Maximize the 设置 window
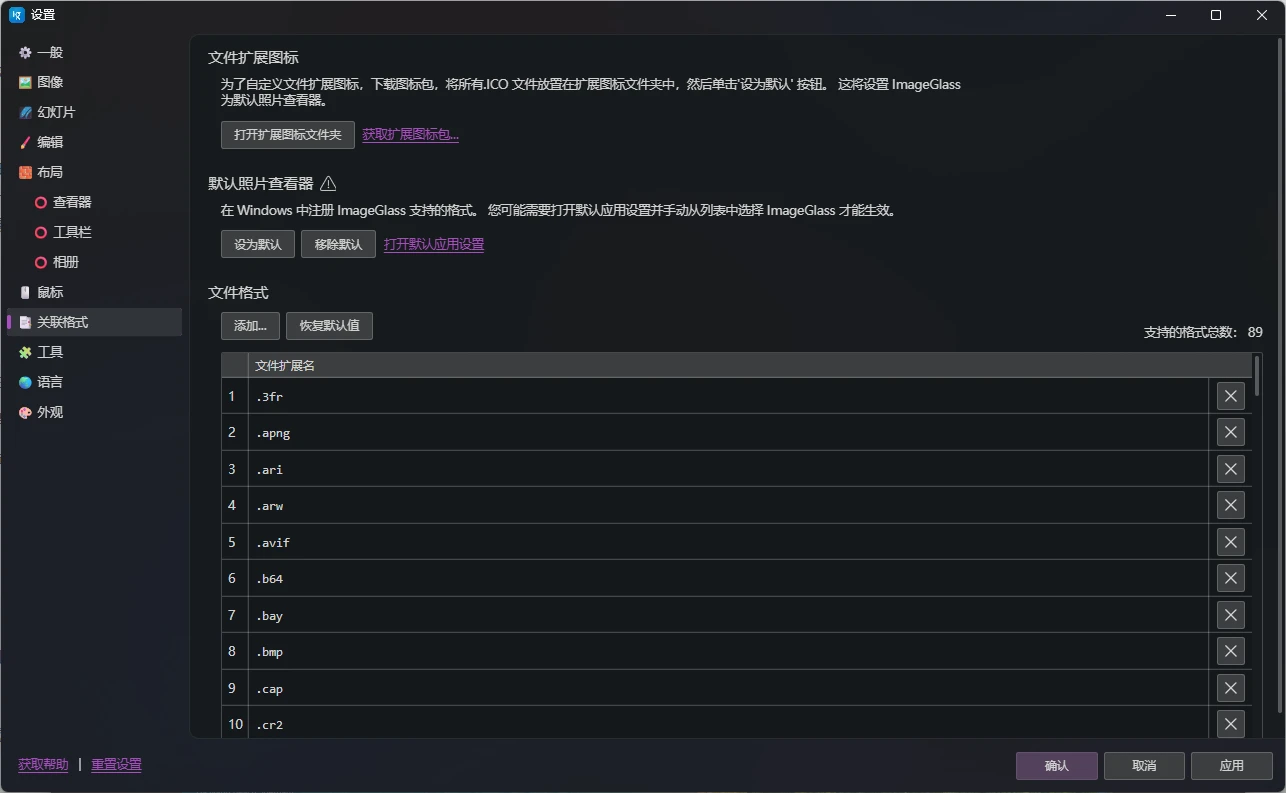Viewport: 1286px width, 793px height. pos(1216,15)
